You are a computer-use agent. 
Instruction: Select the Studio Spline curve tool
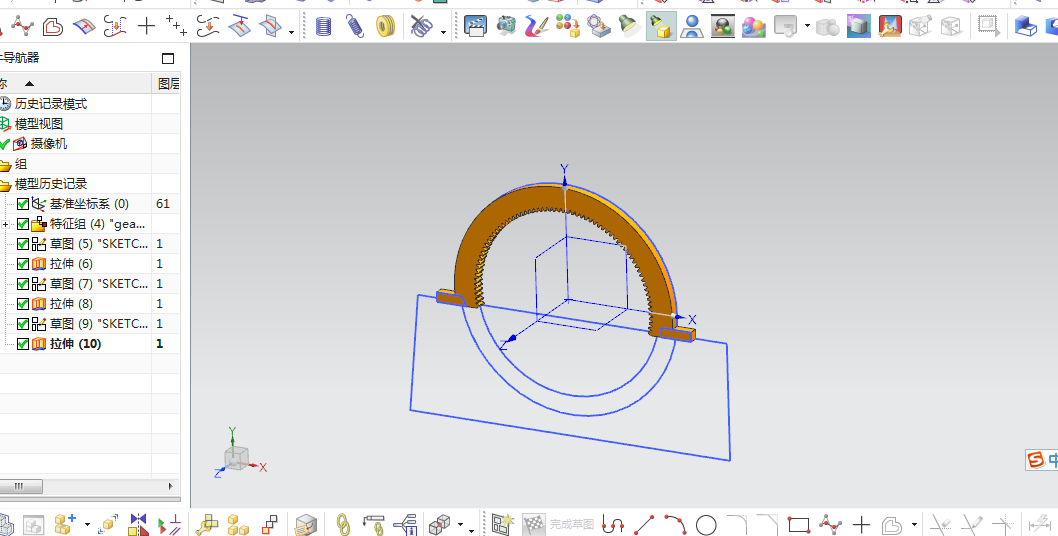click(21, 27)
